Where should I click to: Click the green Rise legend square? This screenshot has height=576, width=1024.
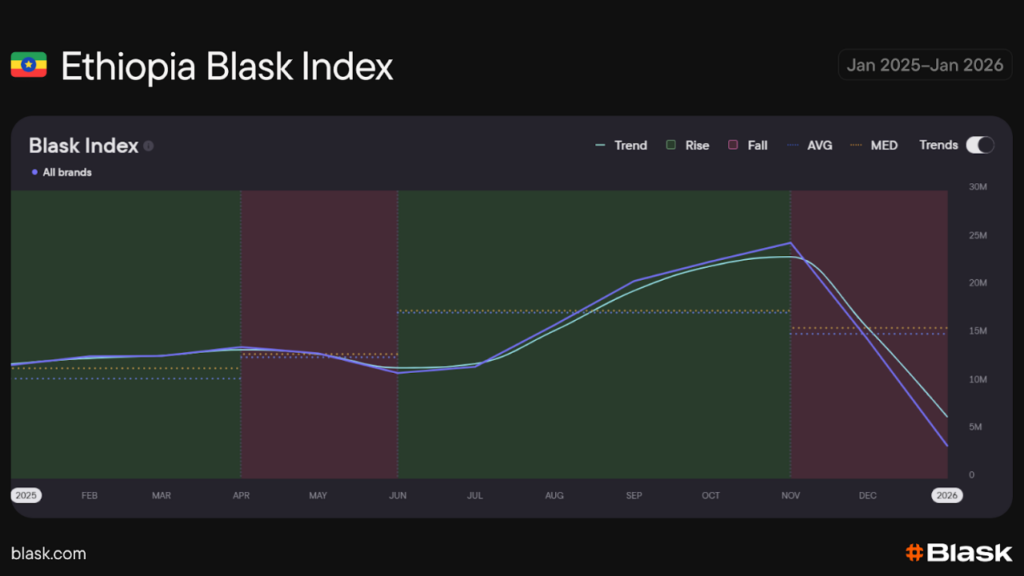671,146
